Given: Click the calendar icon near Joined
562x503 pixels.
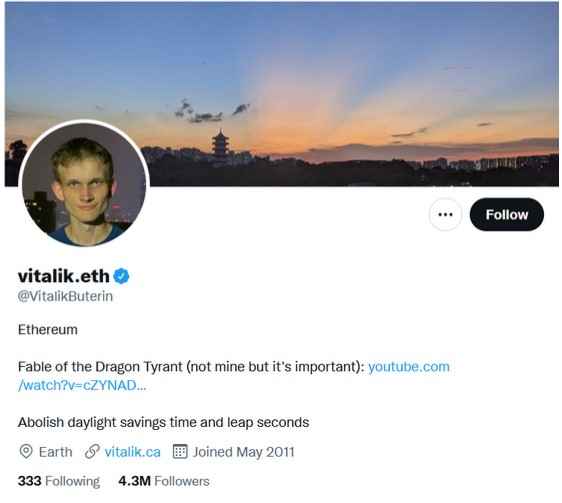Looking at the screenshot, I should (x=180, y=452).
